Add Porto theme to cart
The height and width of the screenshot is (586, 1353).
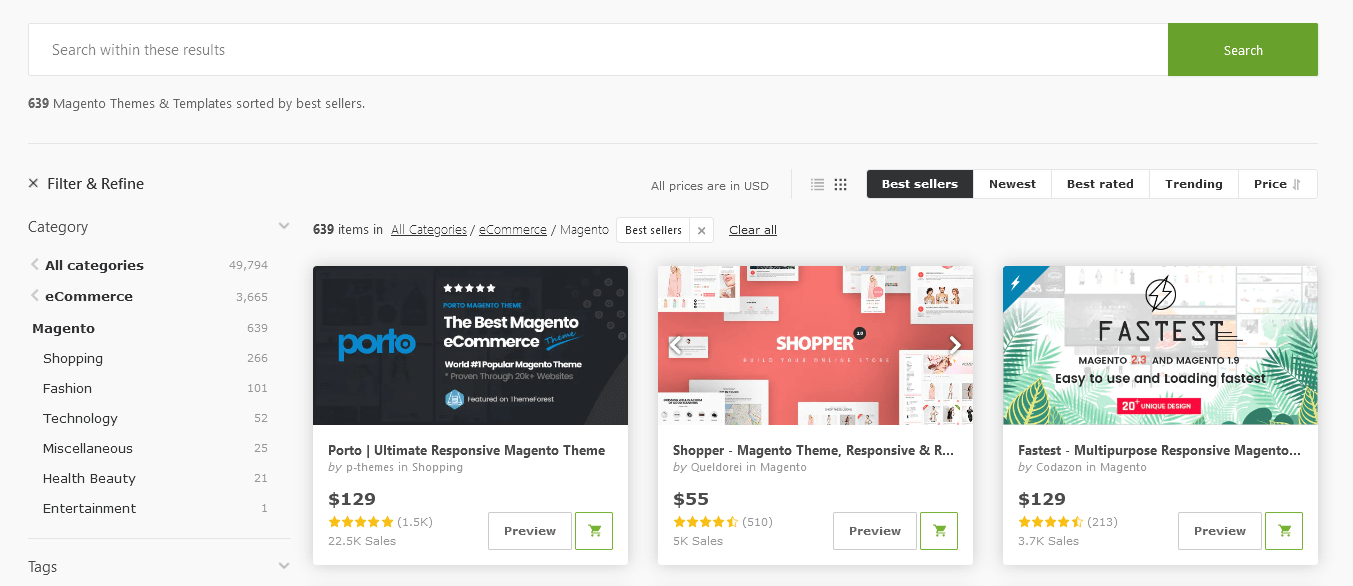point(594,530)
